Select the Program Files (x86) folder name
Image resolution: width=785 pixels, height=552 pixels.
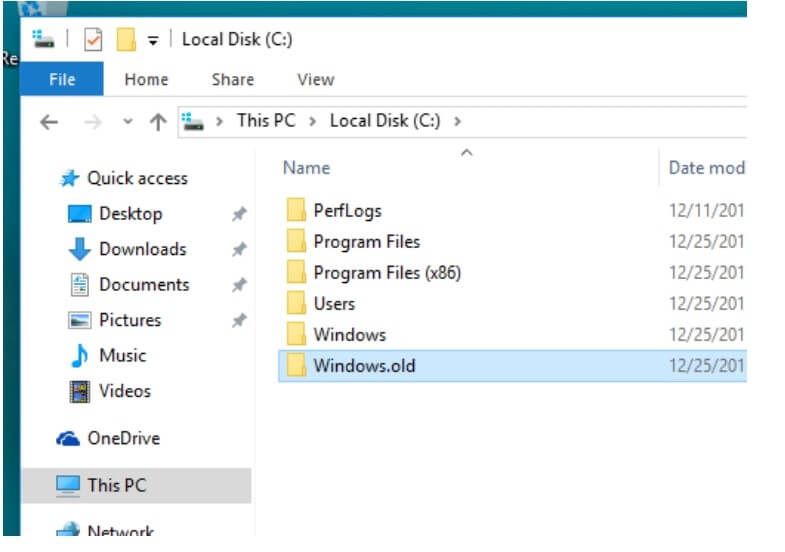point(387,273)
